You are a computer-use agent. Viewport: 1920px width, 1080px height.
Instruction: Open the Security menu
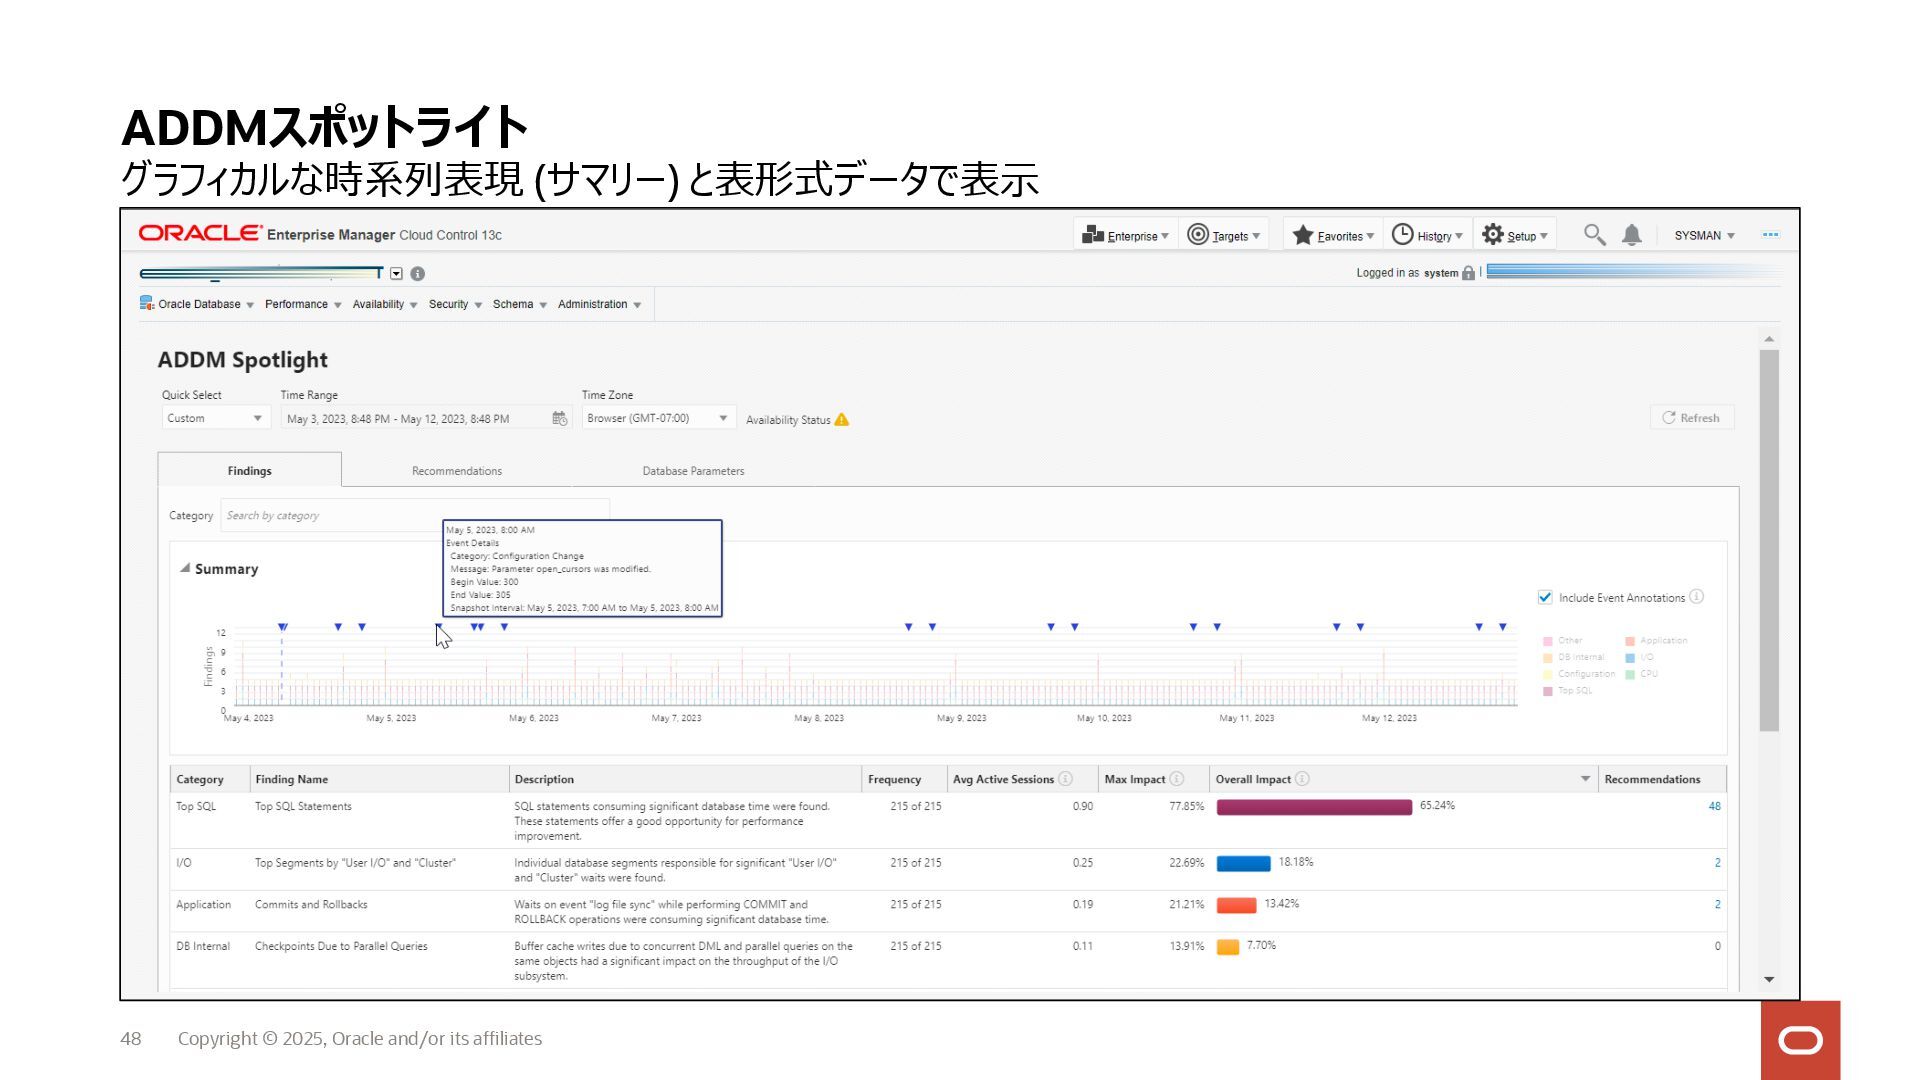(455, 304)
